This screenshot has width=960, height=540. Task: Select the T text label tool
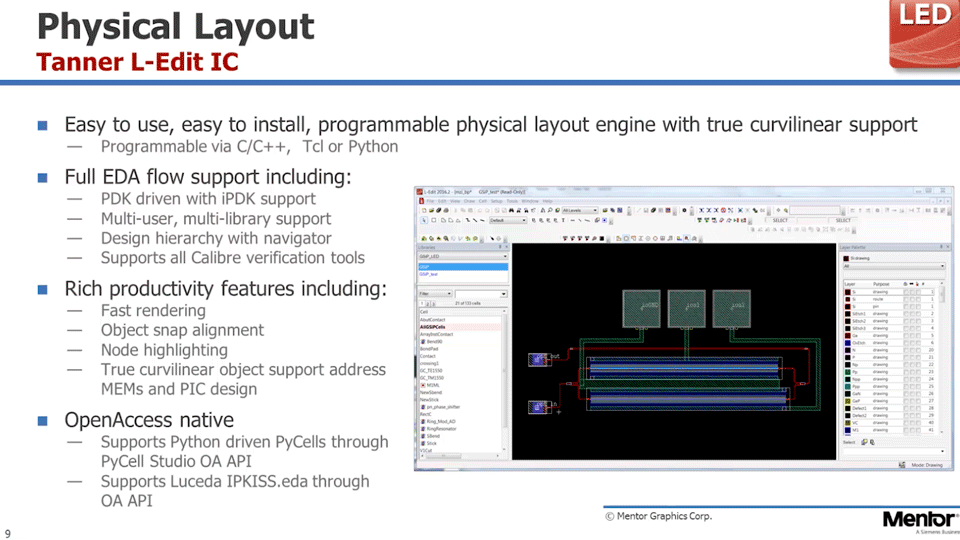point(563,220)
